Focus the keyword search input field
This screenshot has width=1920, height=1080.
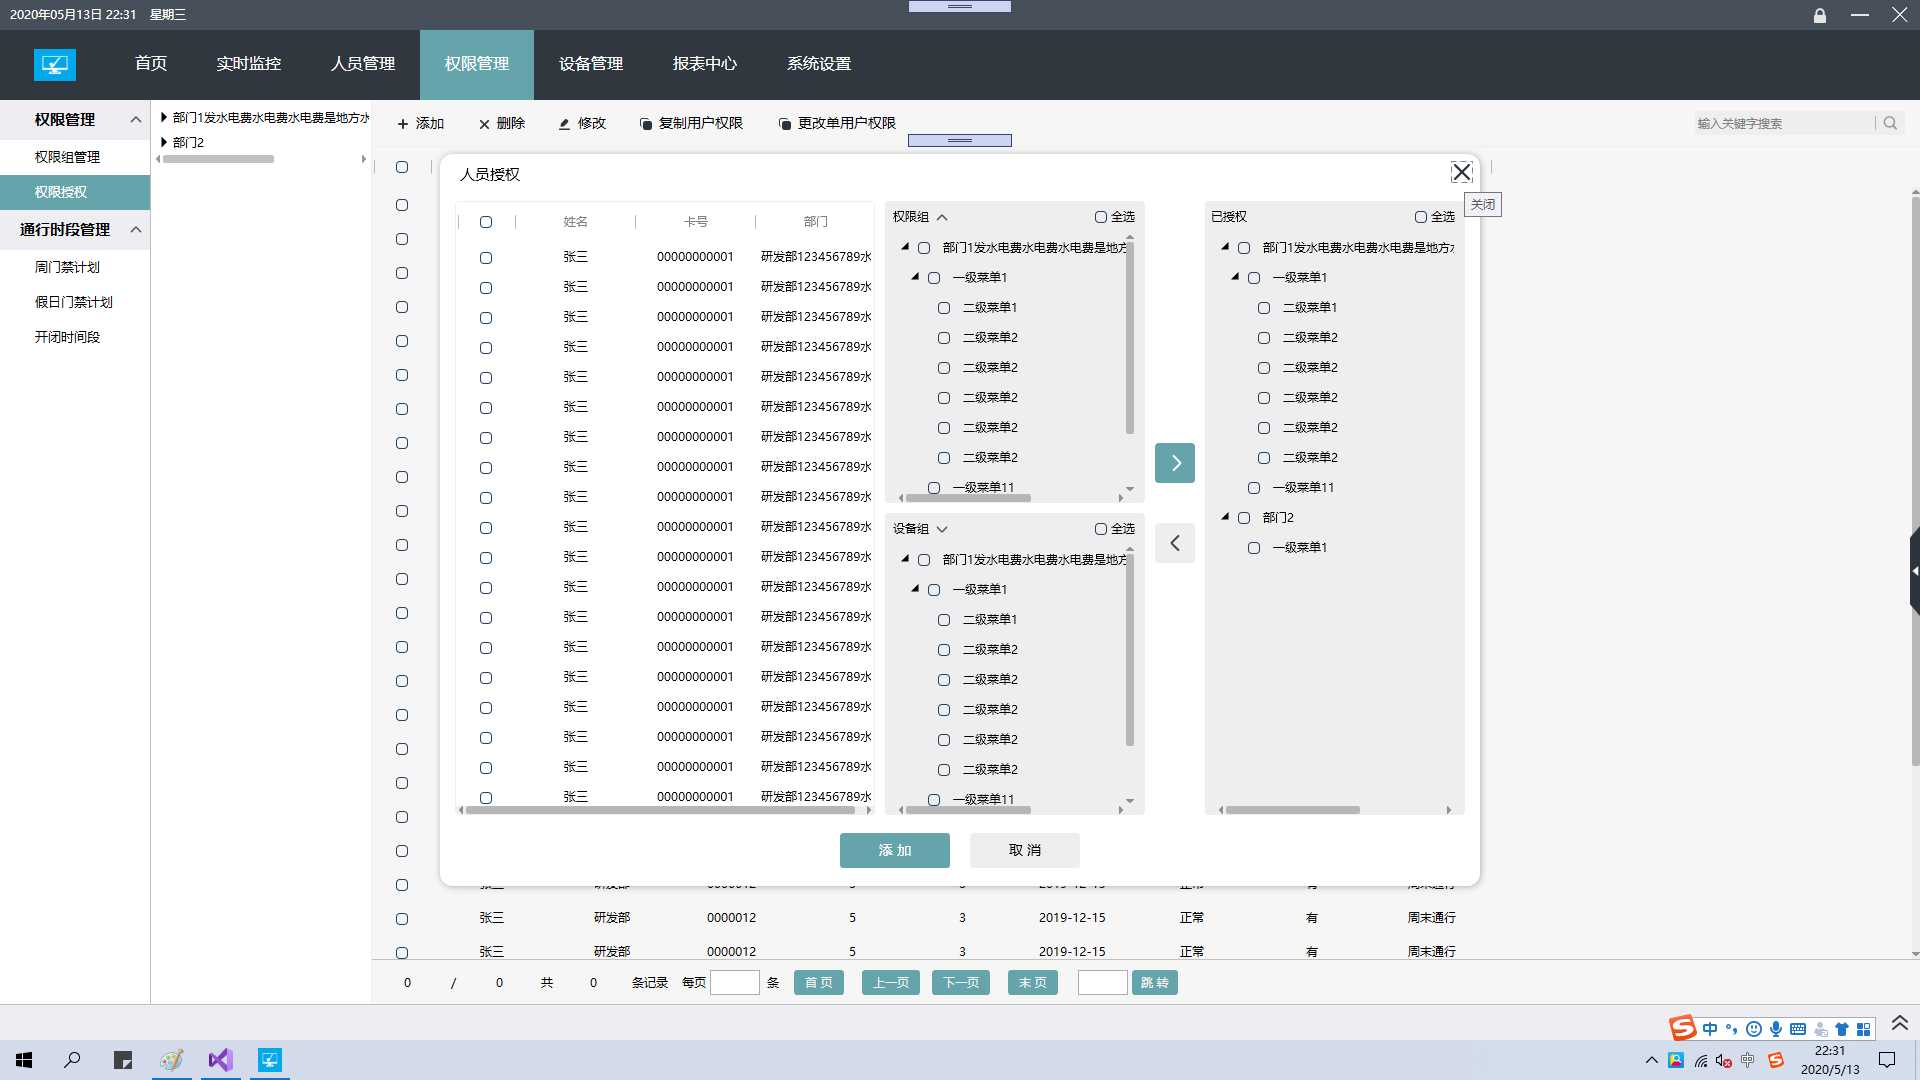coord(1784,123)
